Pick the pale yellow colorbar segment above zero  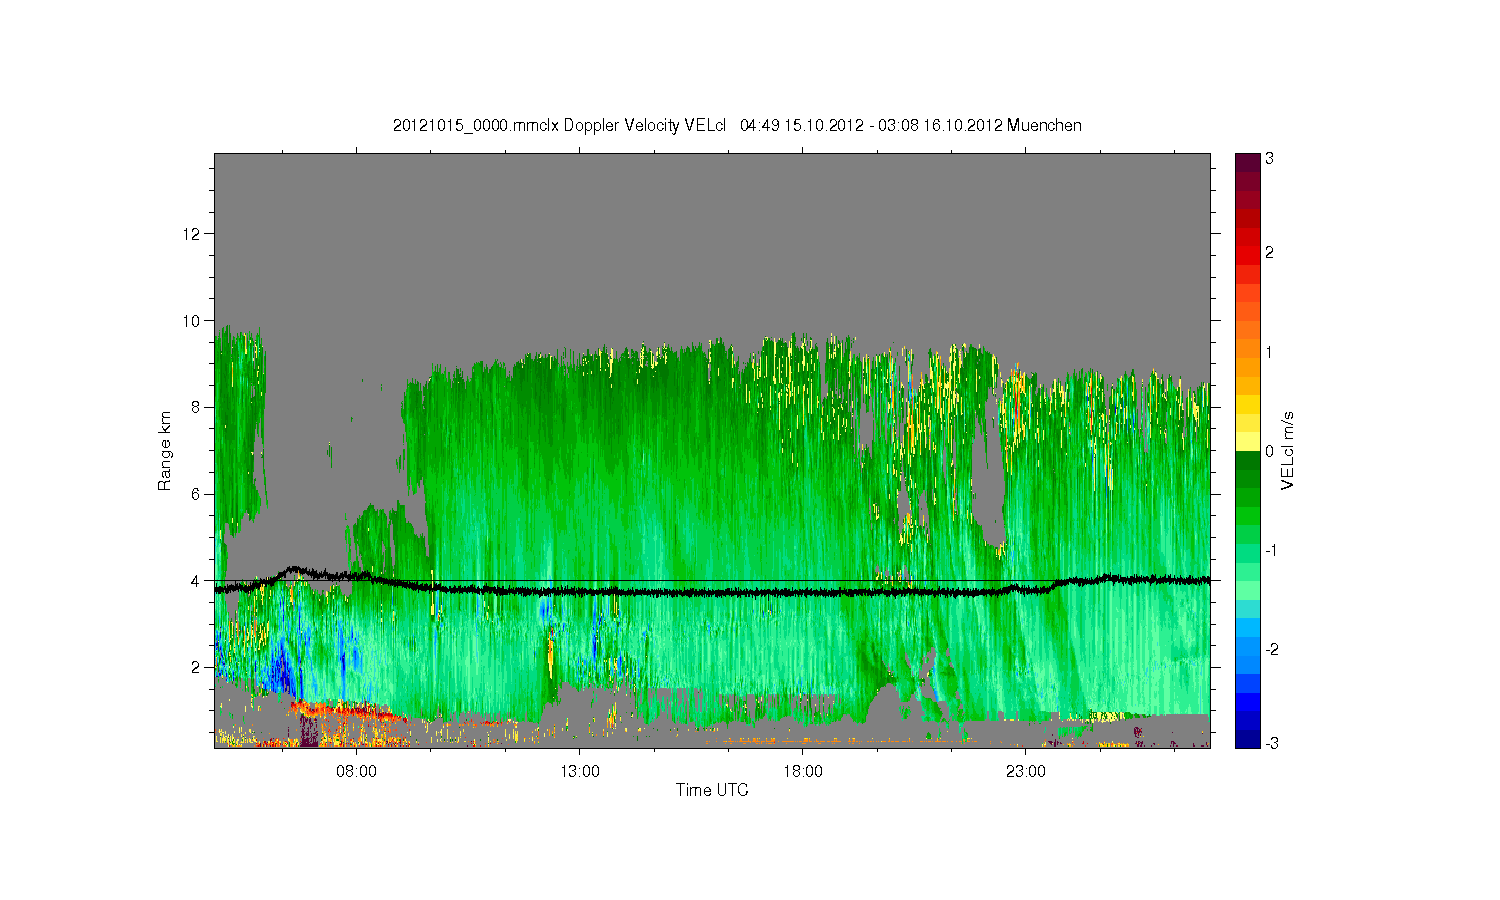pos(1247,441)
